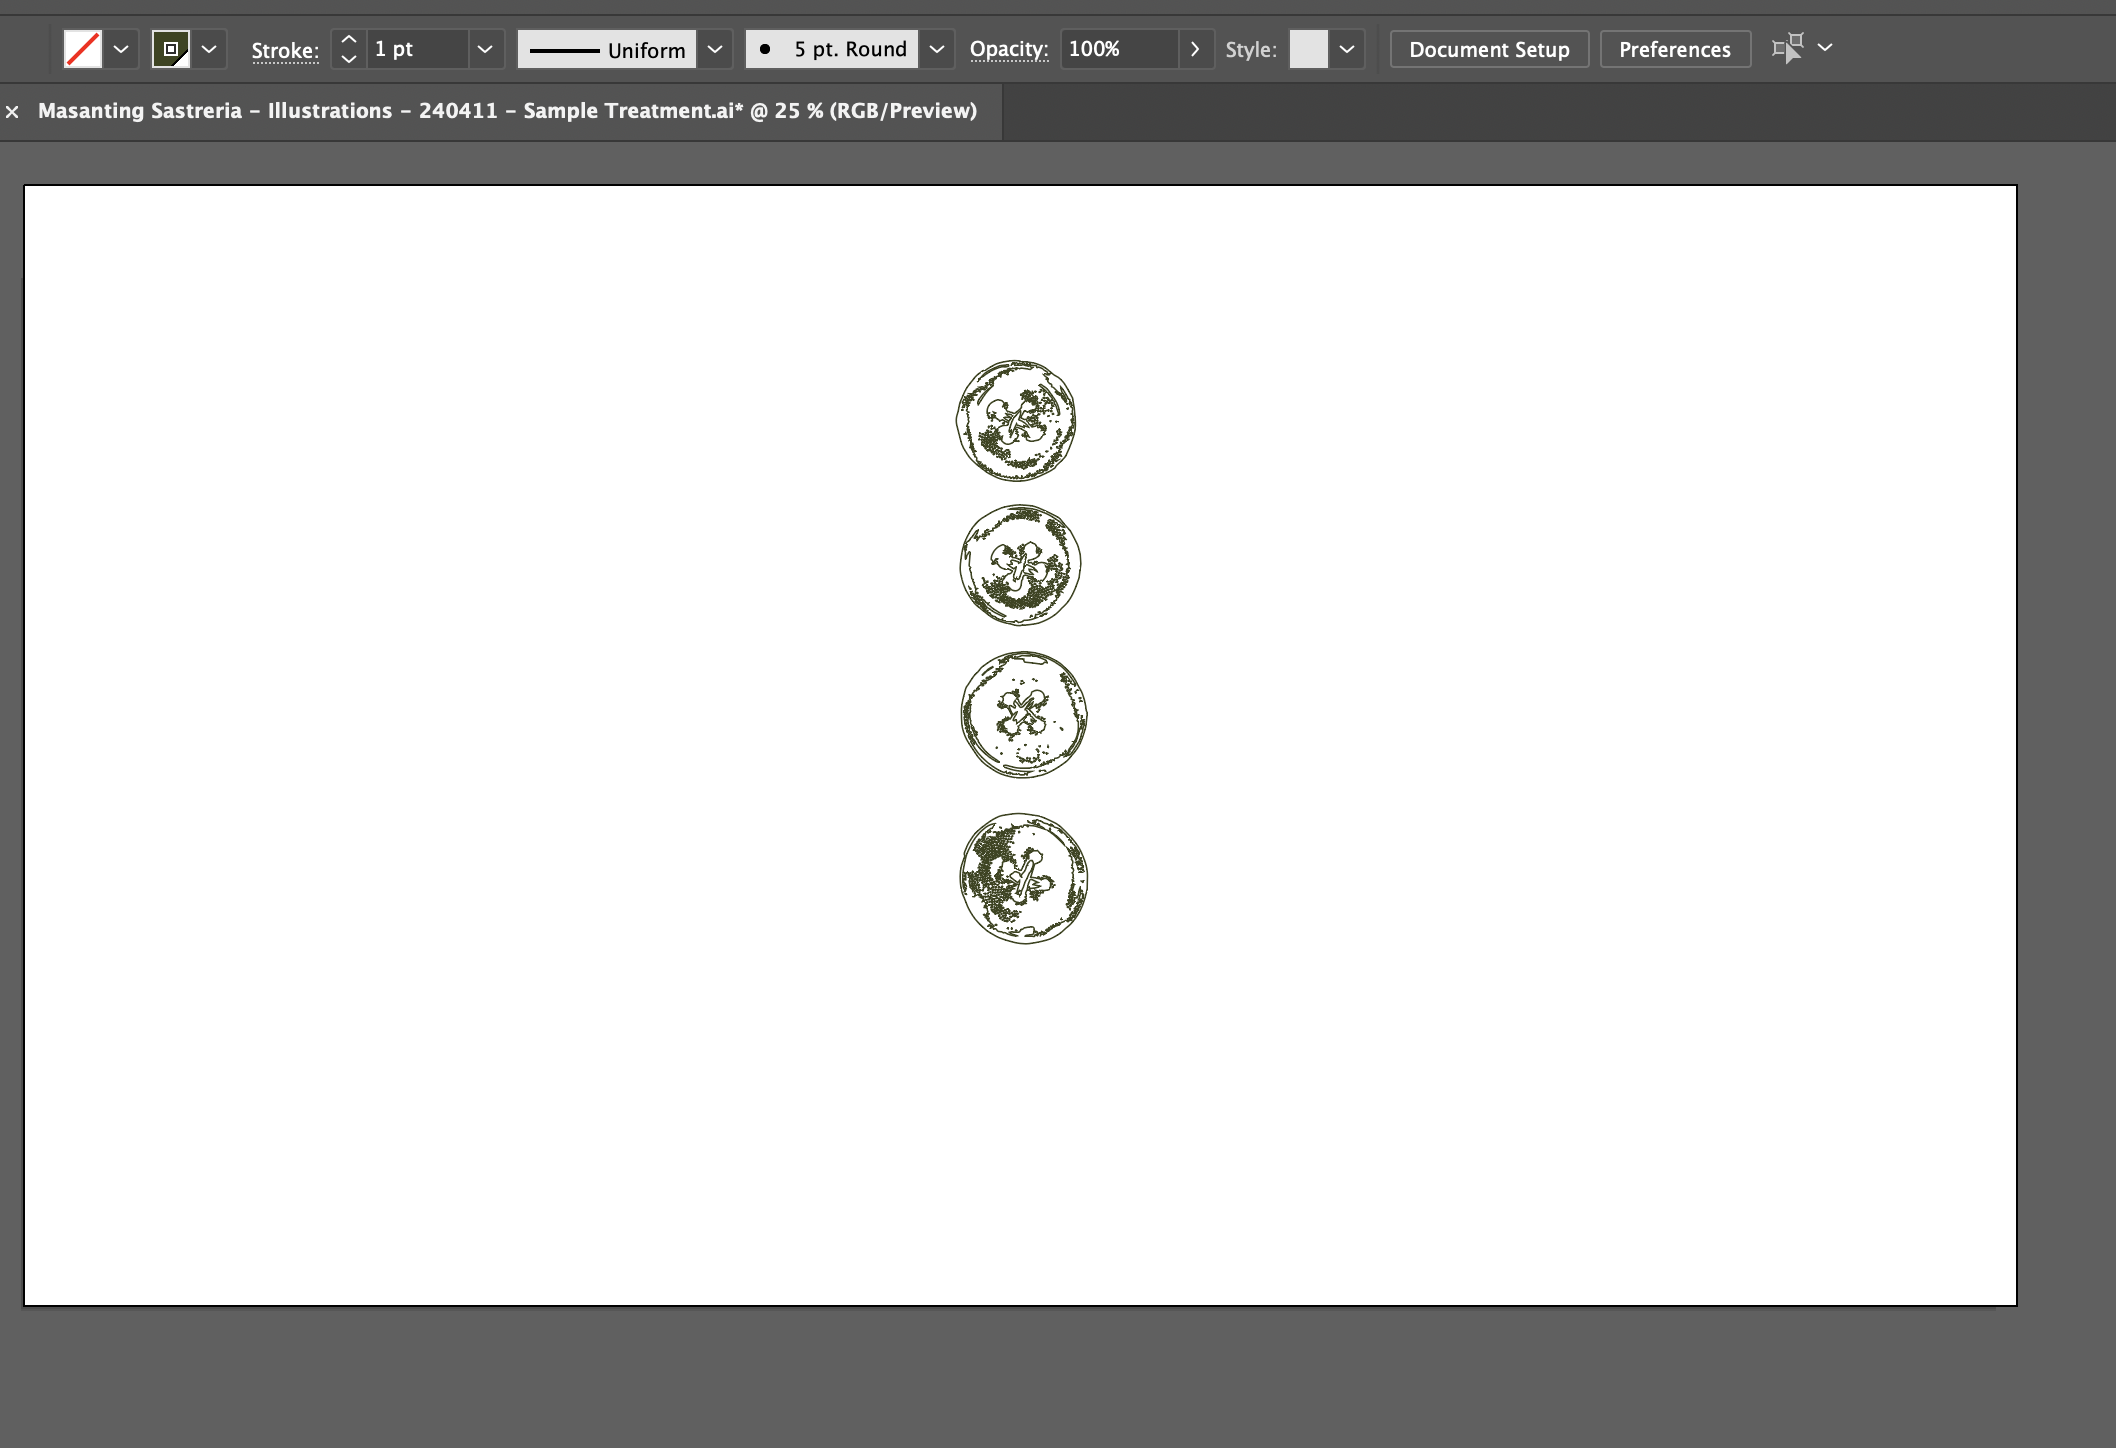Open the 5 pt. Round brush dropdown

[x=936, y=48]
